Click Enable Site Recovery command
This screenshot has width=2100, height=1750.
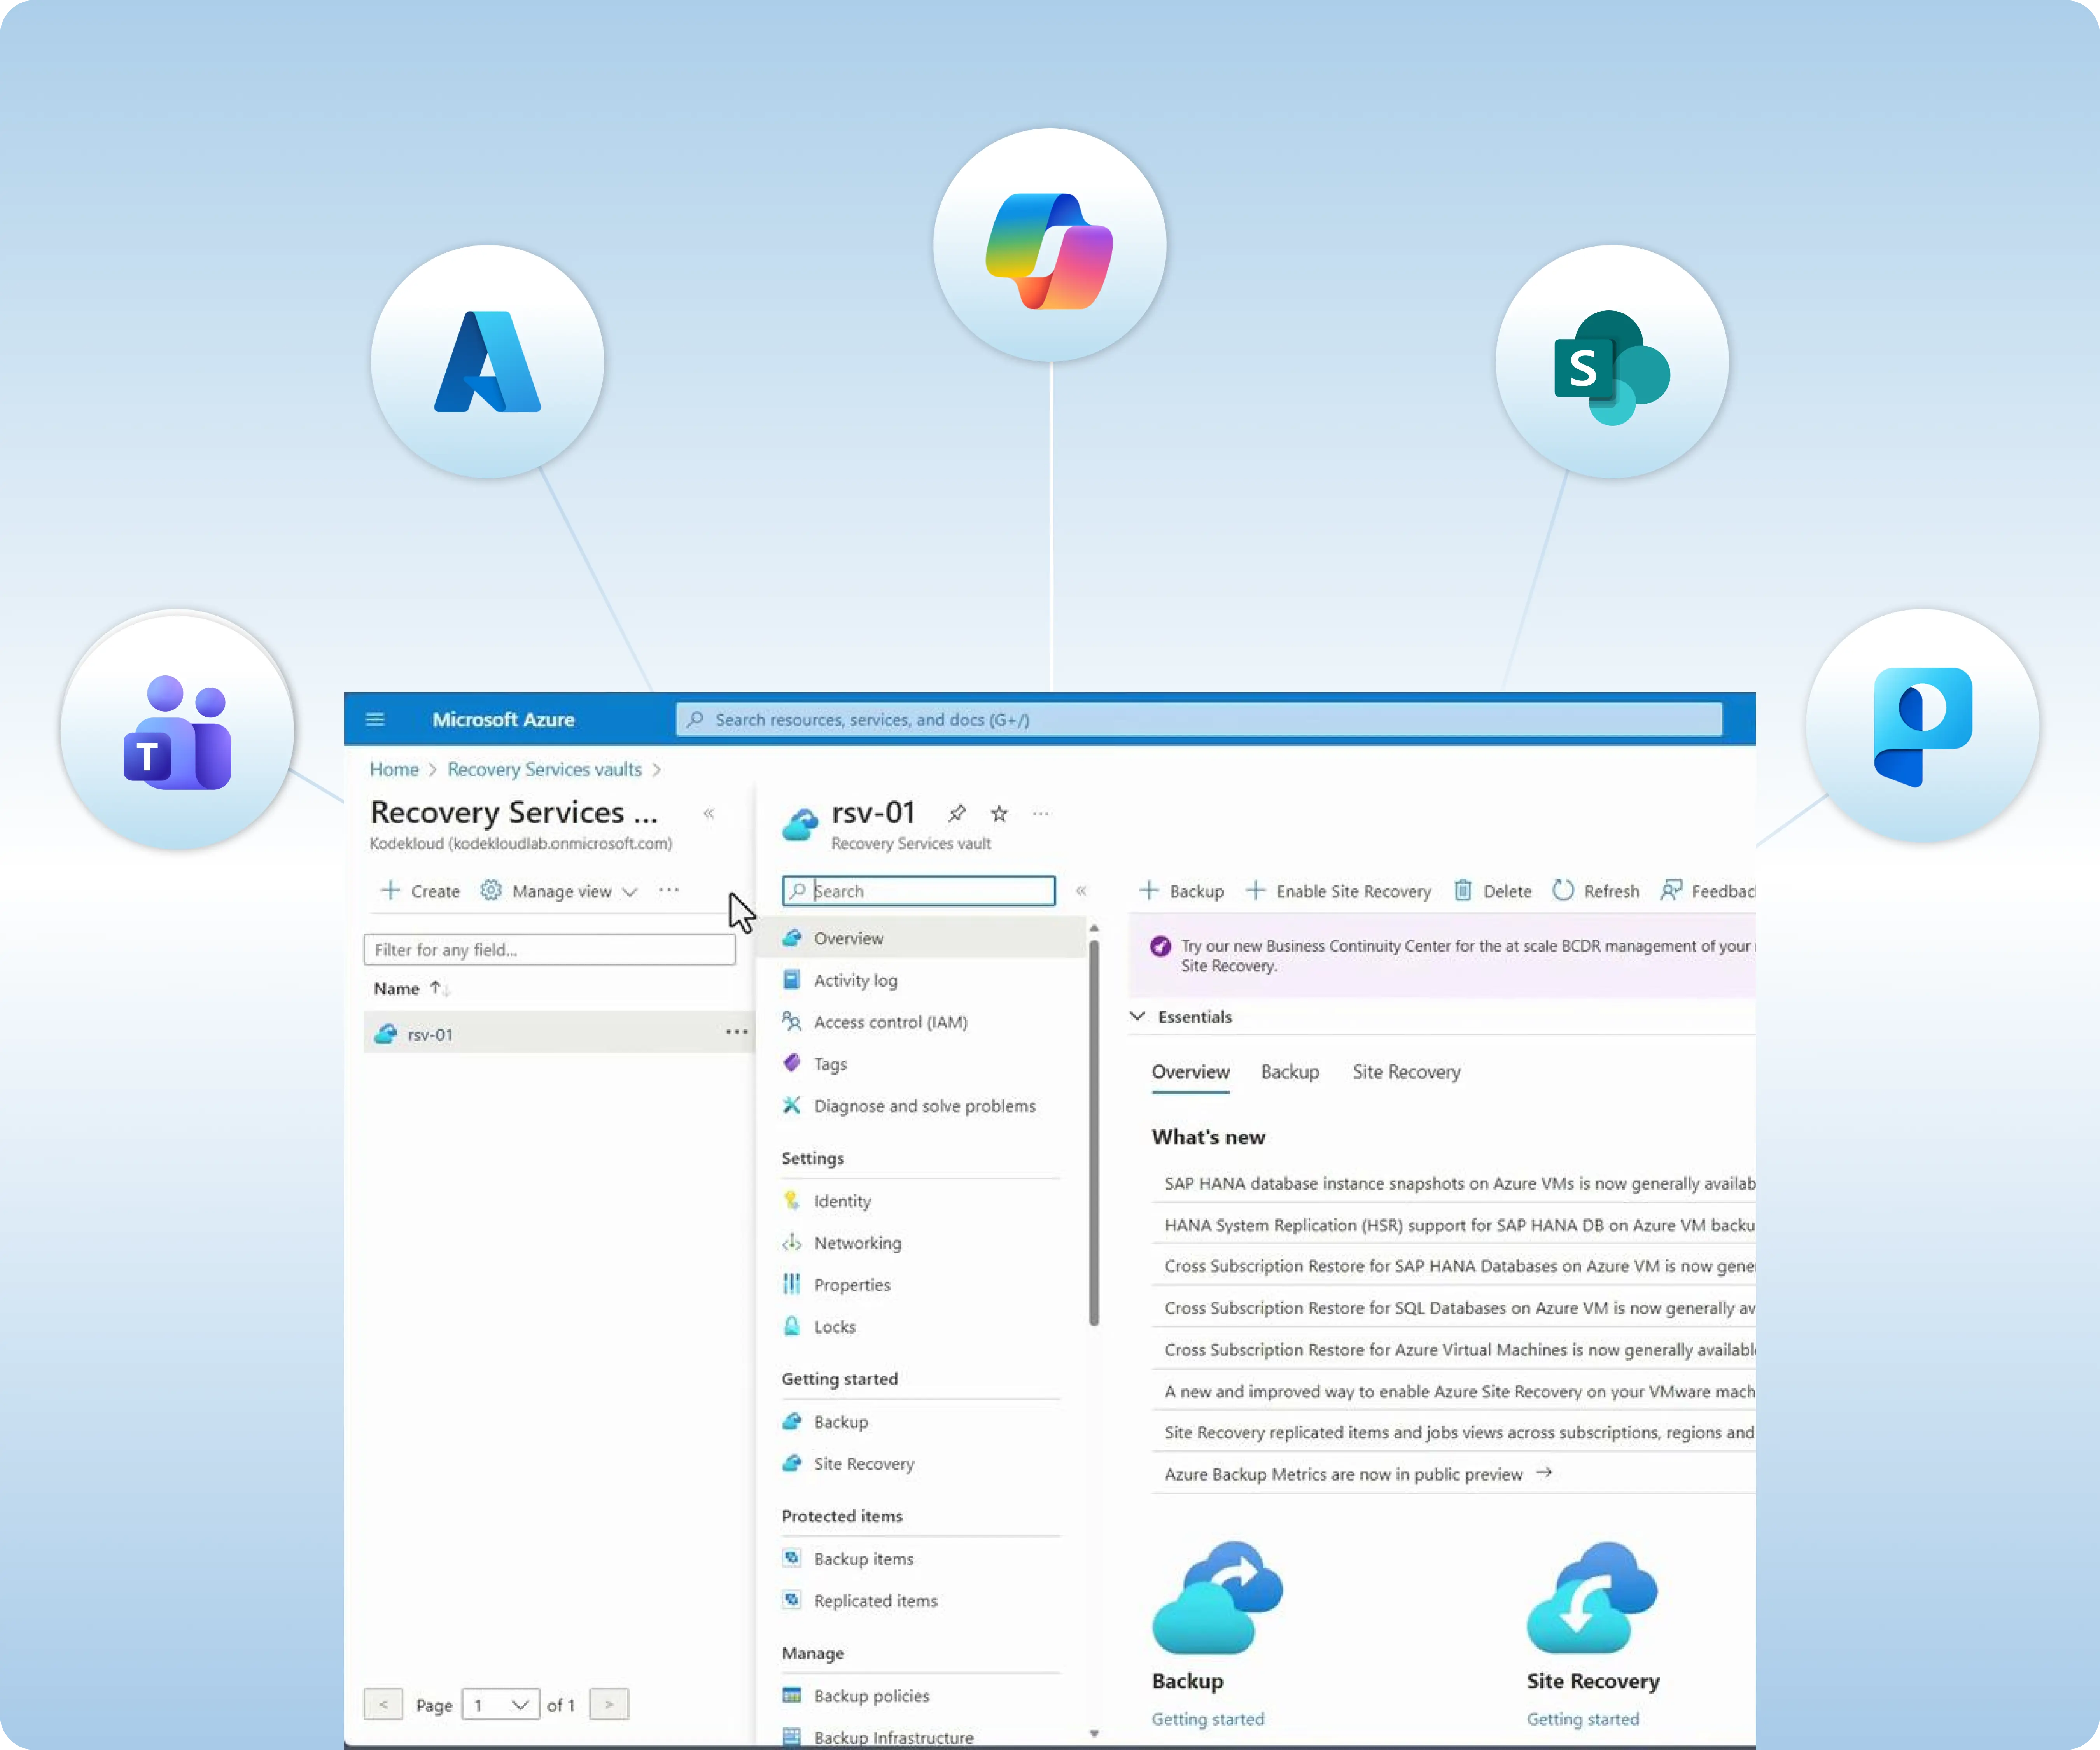point(1338,890)
